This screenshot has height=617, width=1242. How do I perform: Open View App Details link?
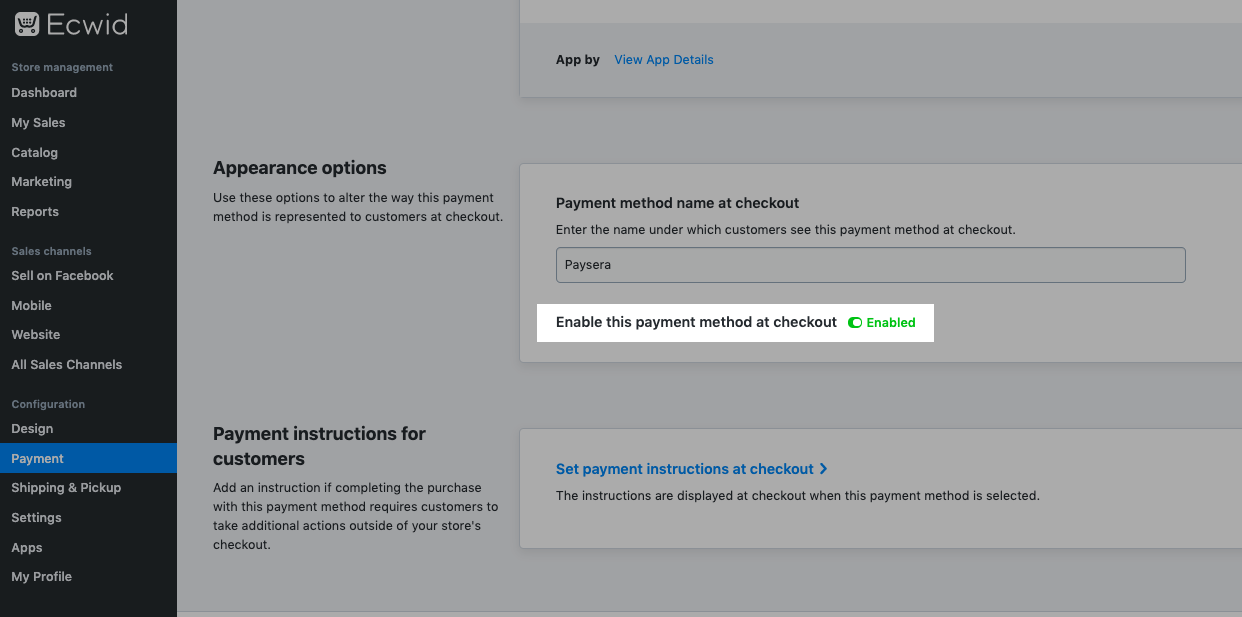tap(663, 59)
